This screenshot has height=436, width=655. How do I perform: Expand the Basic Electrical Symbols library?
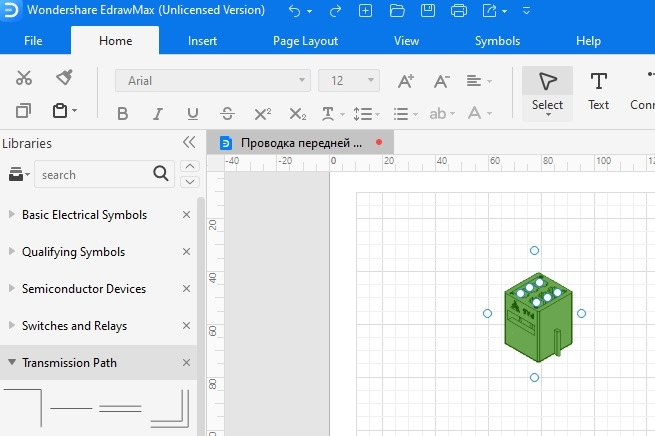[84, 215]
